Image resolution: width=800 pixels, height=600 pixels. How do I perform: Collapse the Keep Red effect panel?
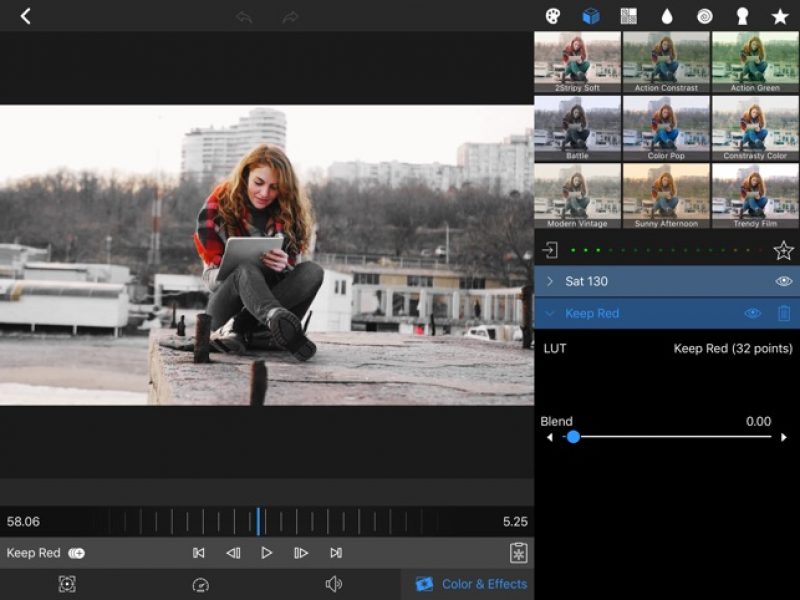tap(549, 312)
